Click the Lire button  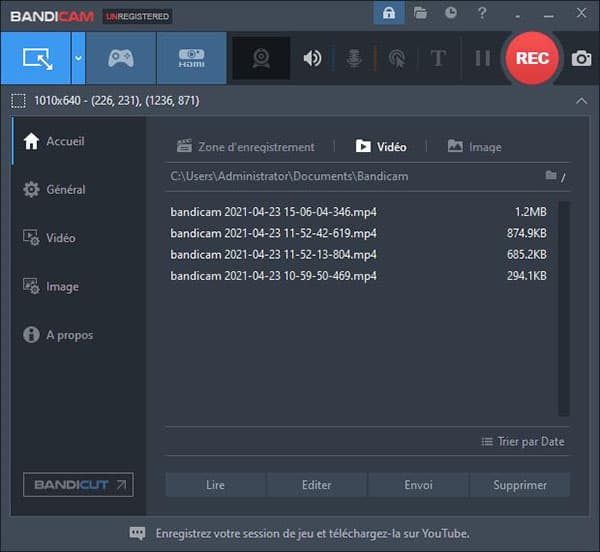coord(215,485)
